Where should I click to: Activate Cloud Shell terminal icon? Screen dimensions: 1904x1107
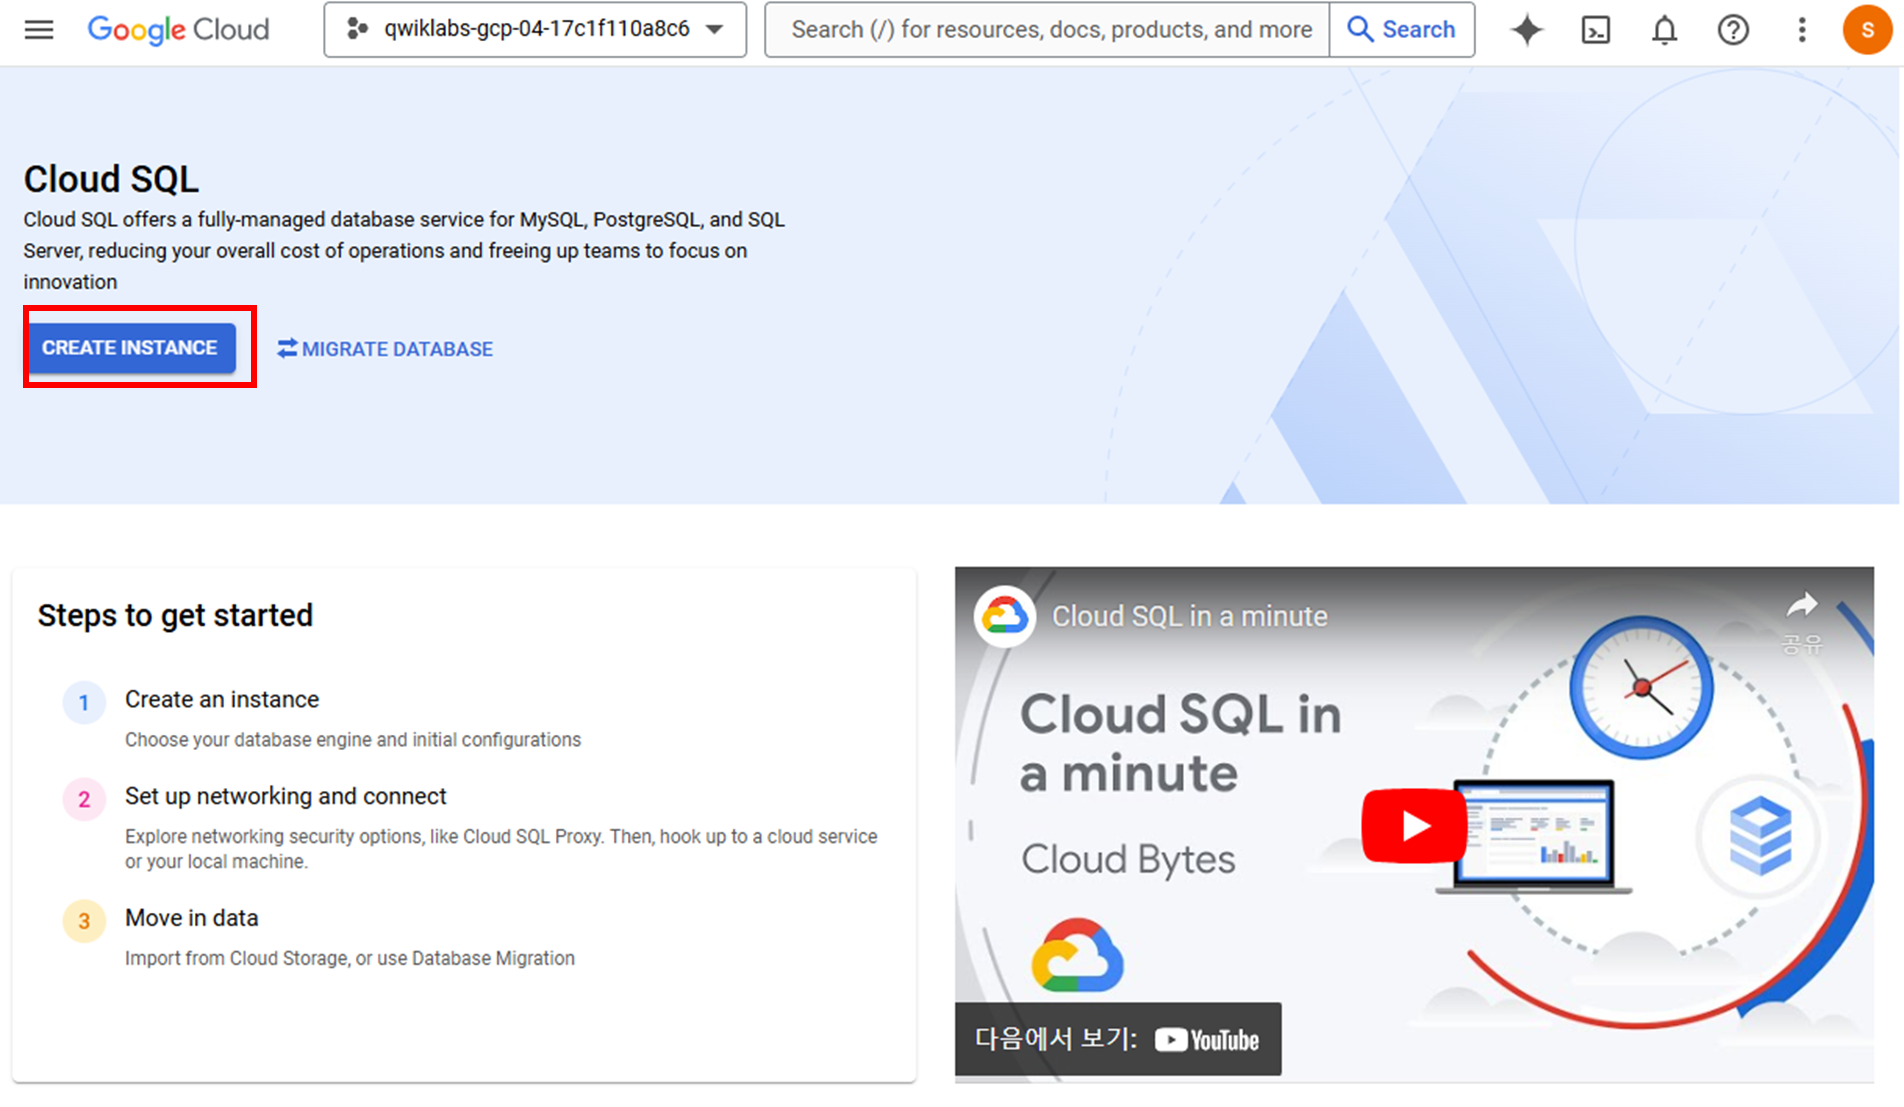[x=1596, y=30]
